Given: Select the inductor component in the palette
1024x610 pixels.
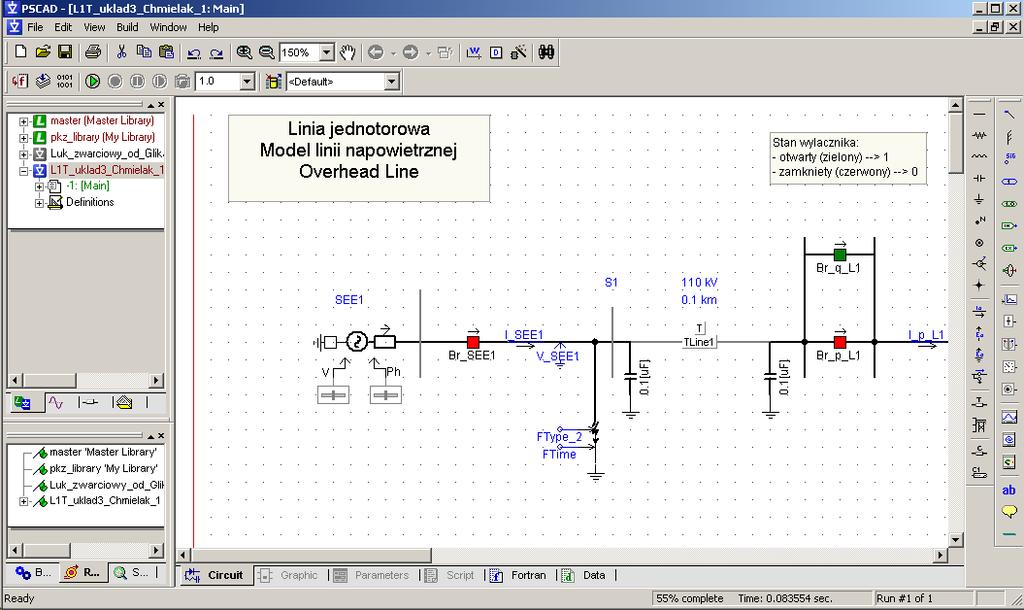Looking at the screenshot, I should (x=979, y=157).
